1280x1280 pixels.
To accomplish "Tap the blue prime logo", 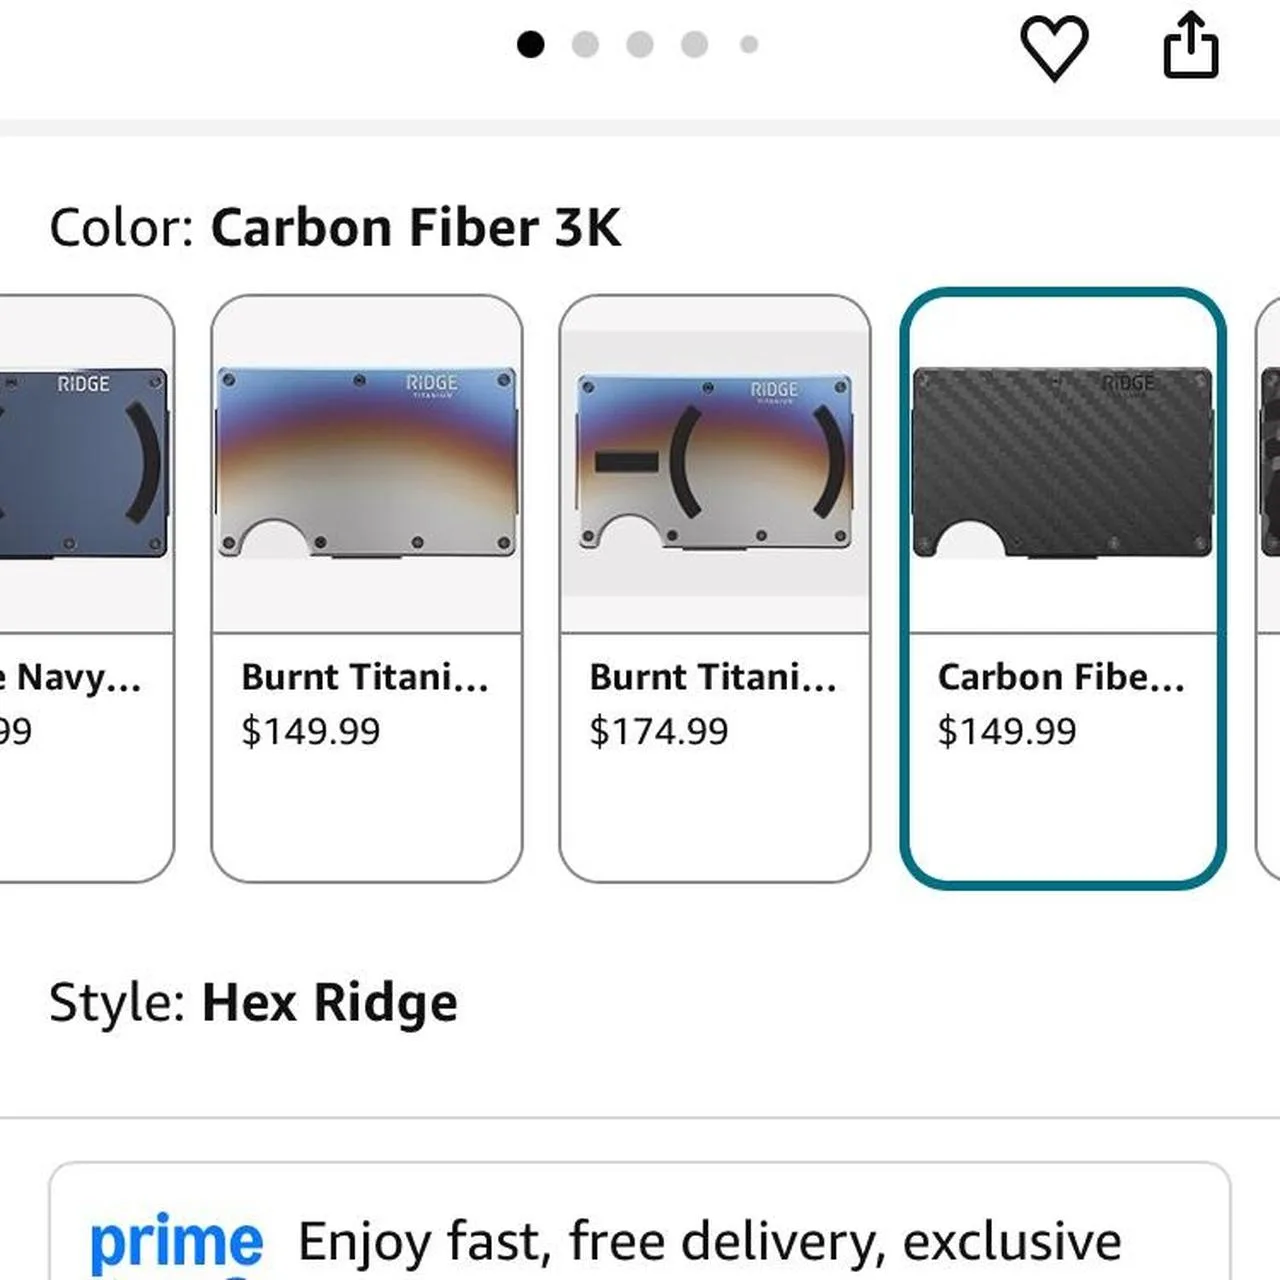I will (176, 1241).
